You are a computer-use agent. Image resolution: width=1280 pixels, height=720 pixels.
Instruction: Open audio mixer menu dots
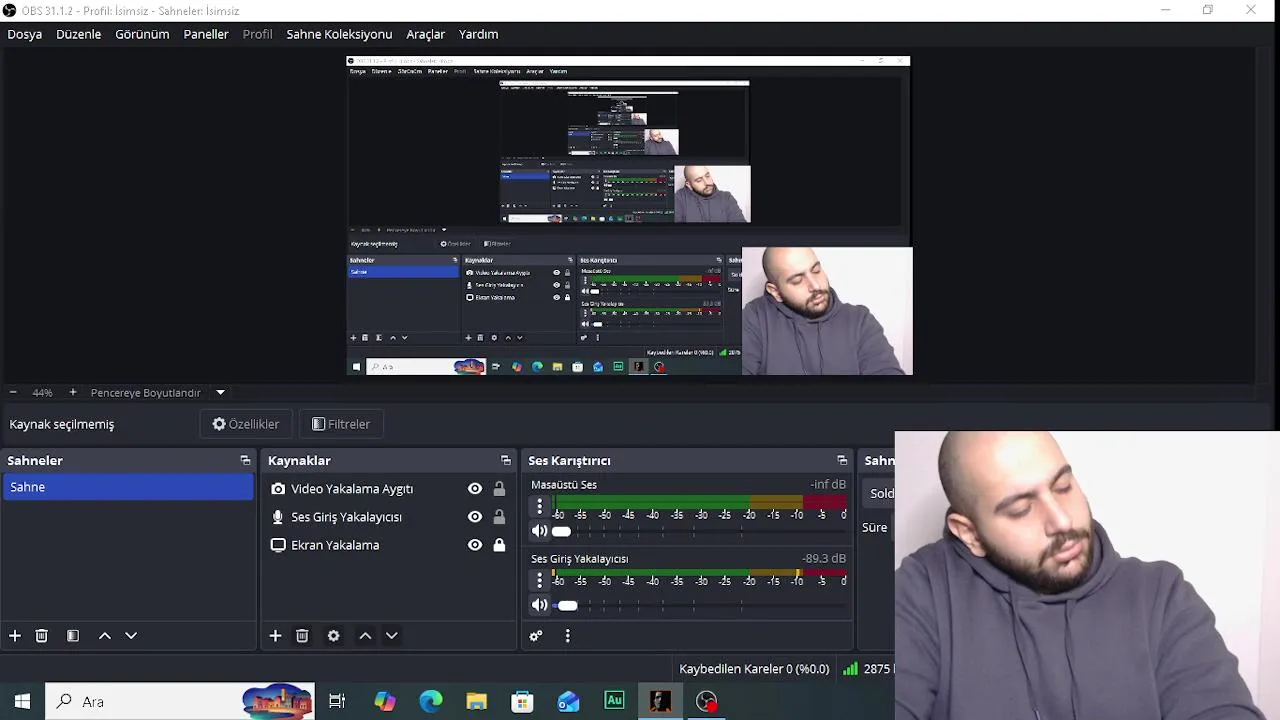tap(567, 636)
